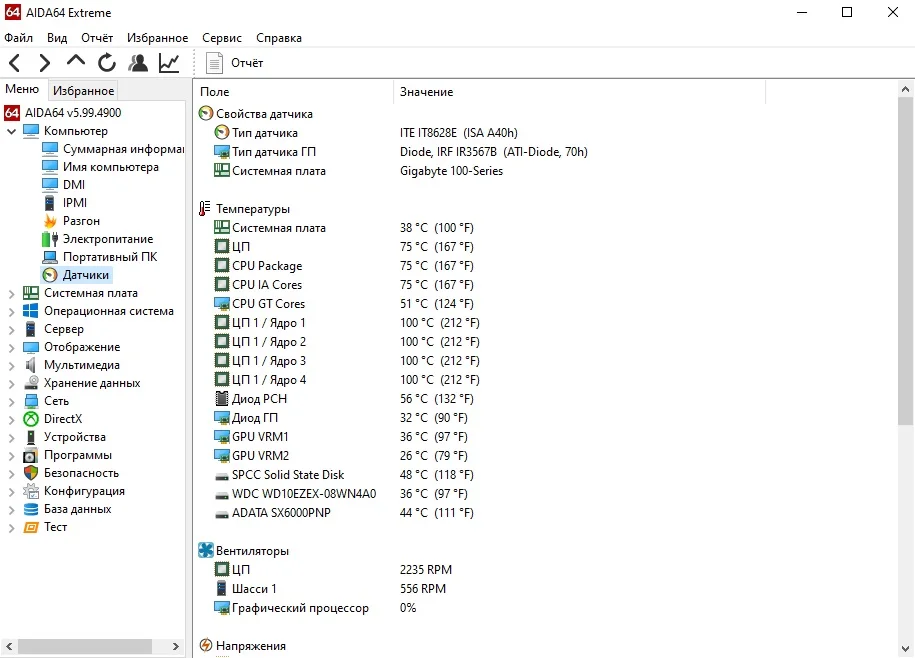This screenshot has height=658, width=915.
Task: Click the tree panel horizontal scrollbar left arrow
Action: [x=9, y=646]
